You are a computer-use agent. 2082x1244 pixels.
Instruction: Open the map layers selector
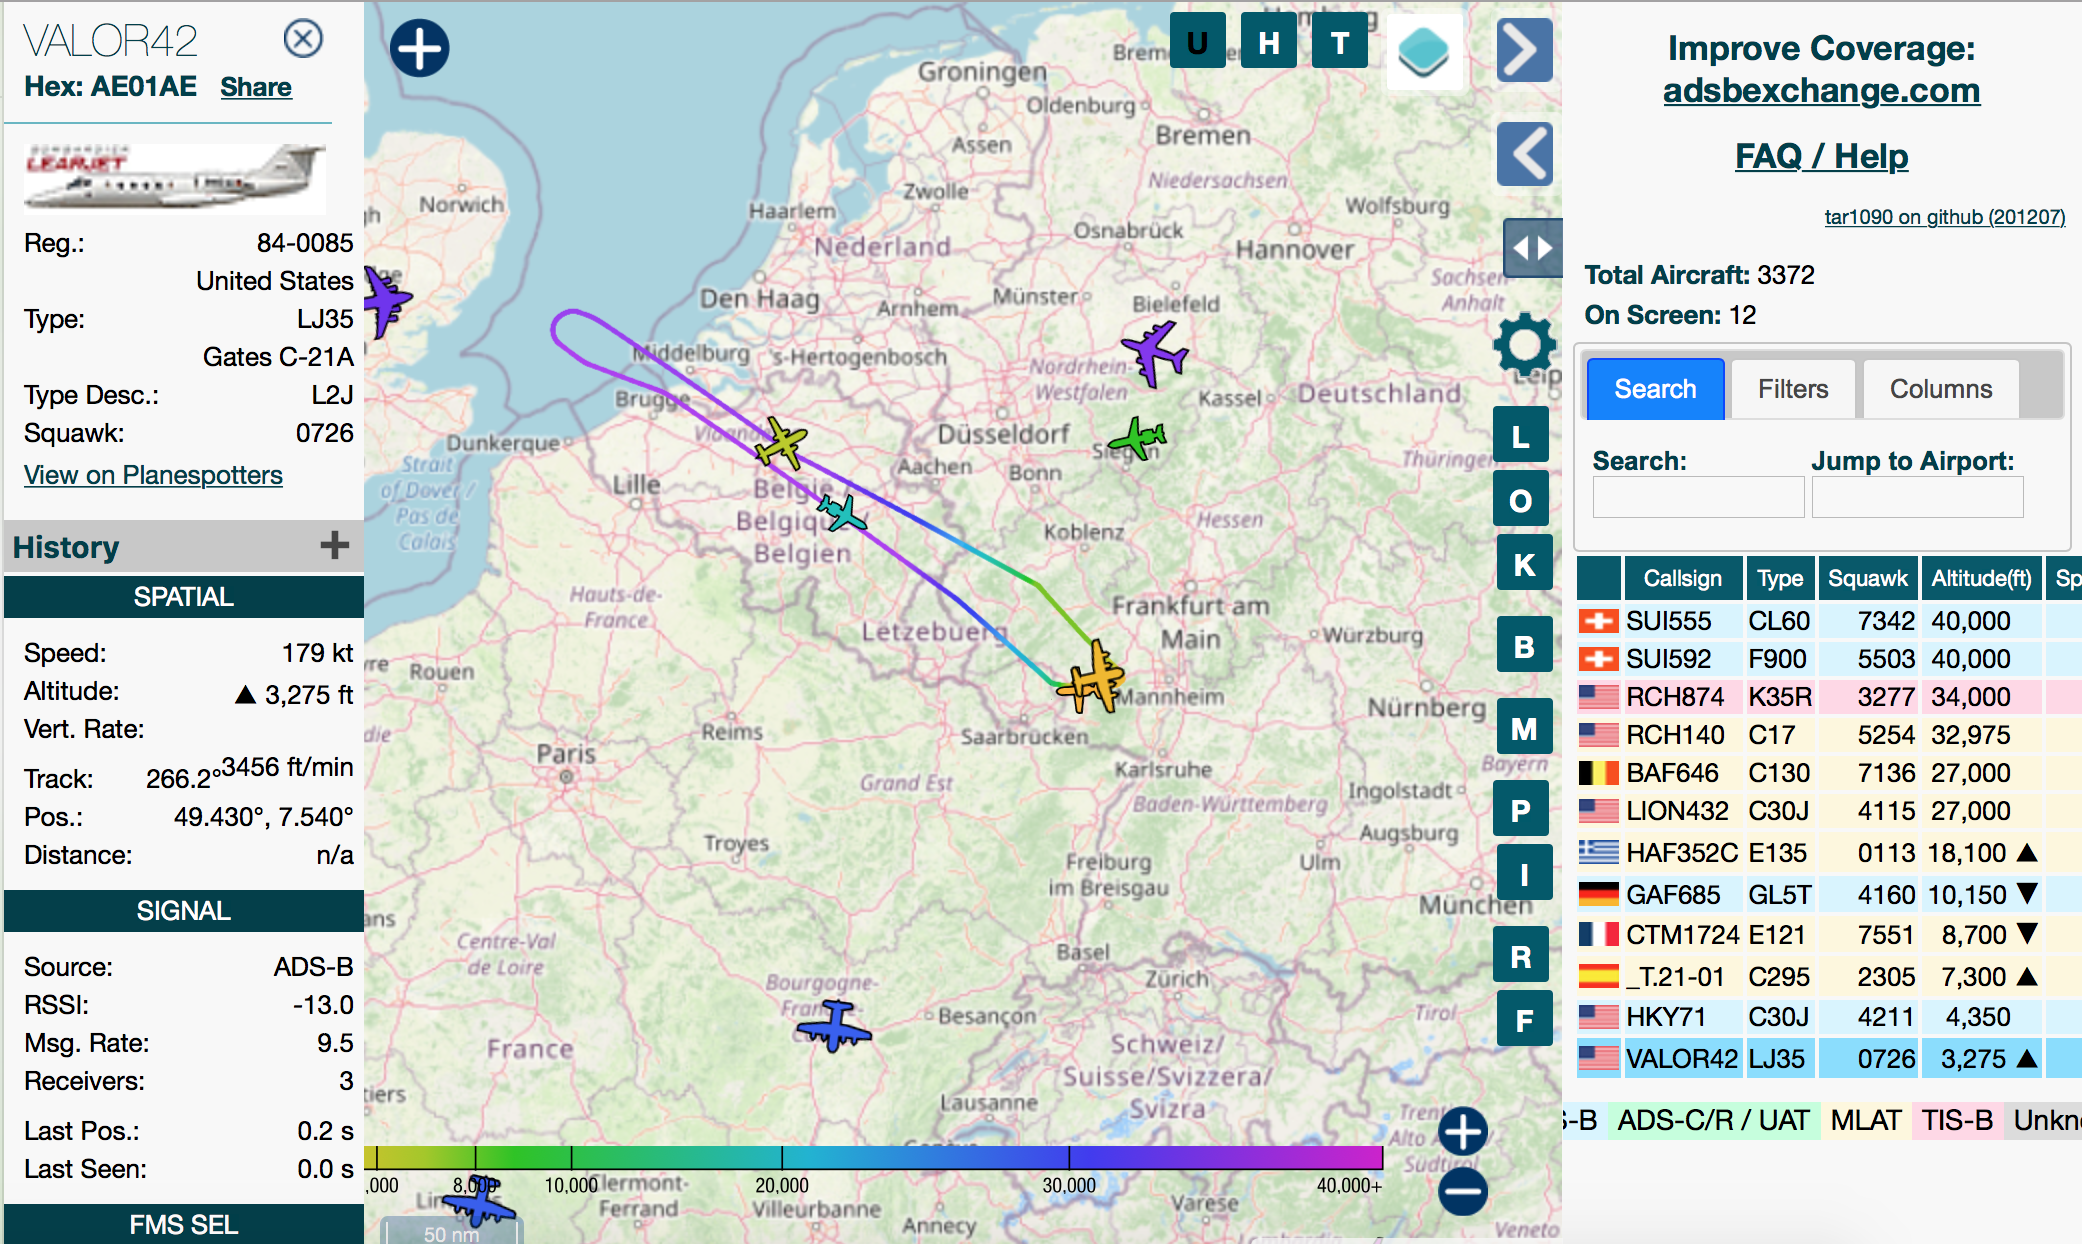1424,51
